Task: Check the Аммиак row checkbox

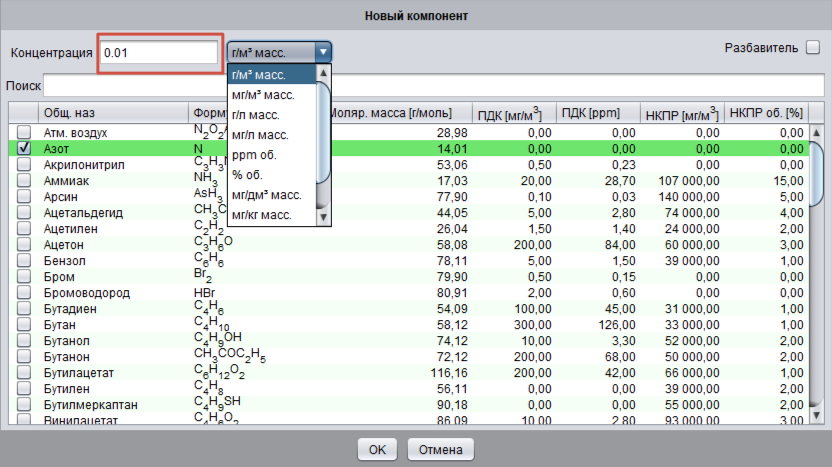Action: tap(24, 180)
